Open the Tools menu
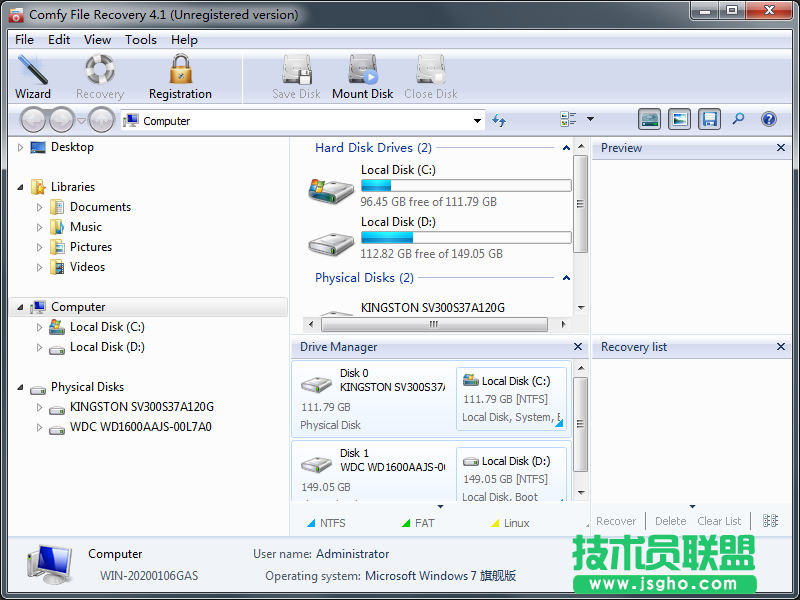Viewport: 800px width, 600px height. (x=140, y=39)
